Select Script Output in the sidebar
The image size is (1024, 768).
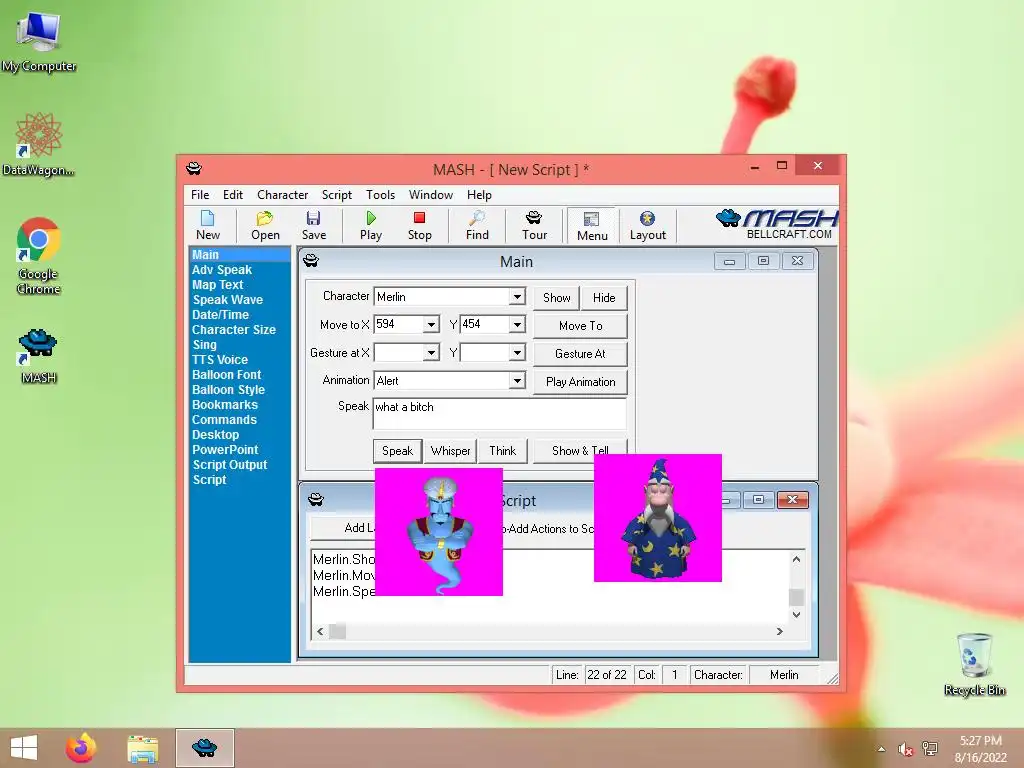[x=229, y=465]
